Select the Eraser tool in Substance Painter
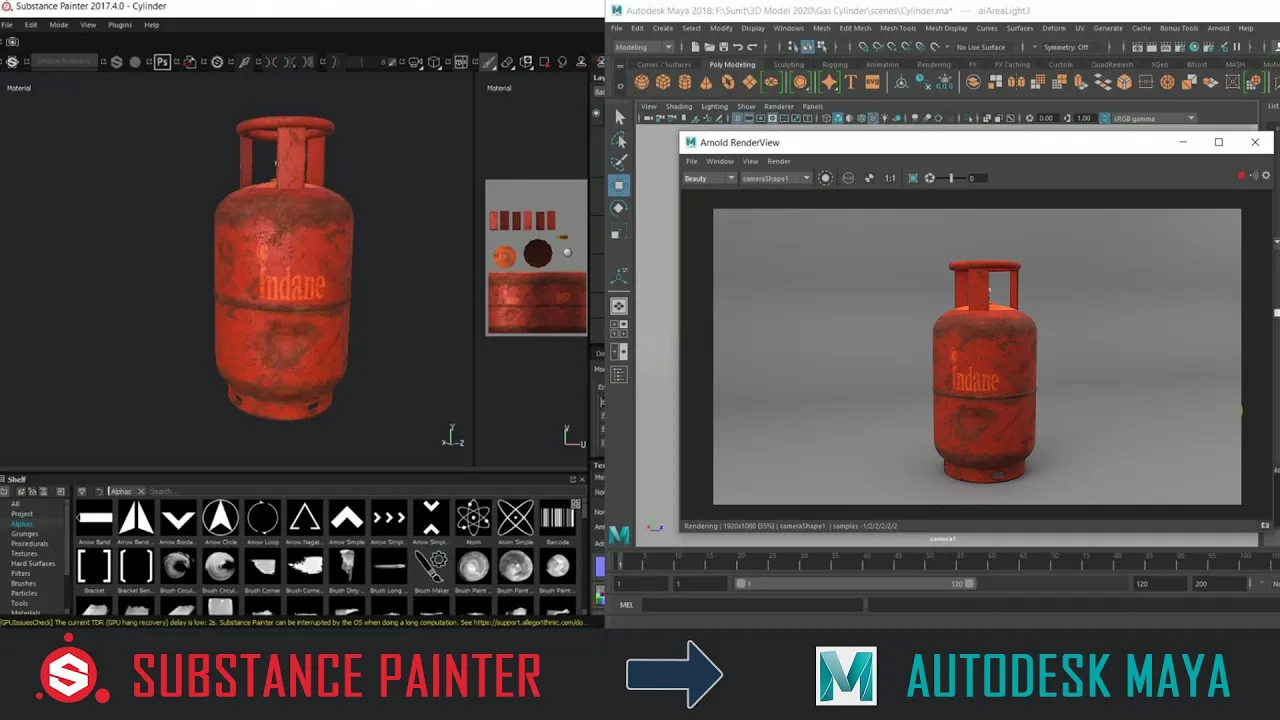This screenshot has height=720, width=1280. click(x=508, y=62)
